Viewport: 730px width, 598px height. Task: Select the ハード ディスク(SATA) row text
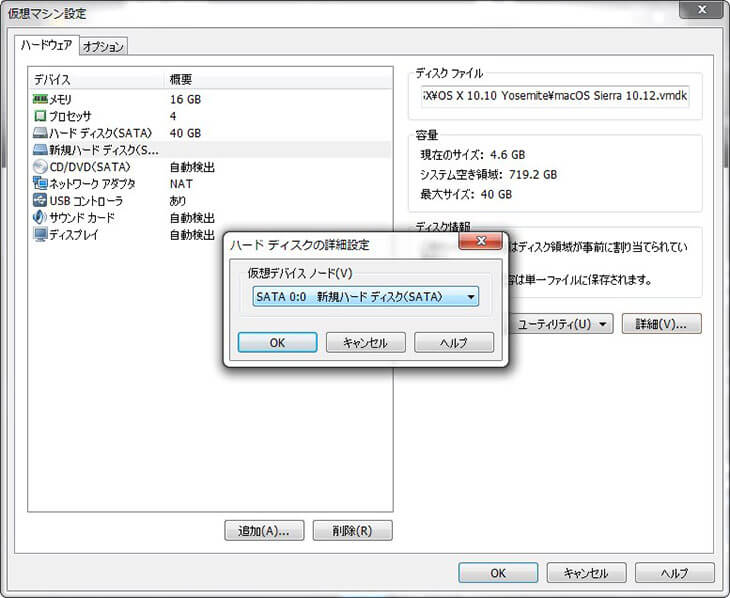[x=101, y=133]
